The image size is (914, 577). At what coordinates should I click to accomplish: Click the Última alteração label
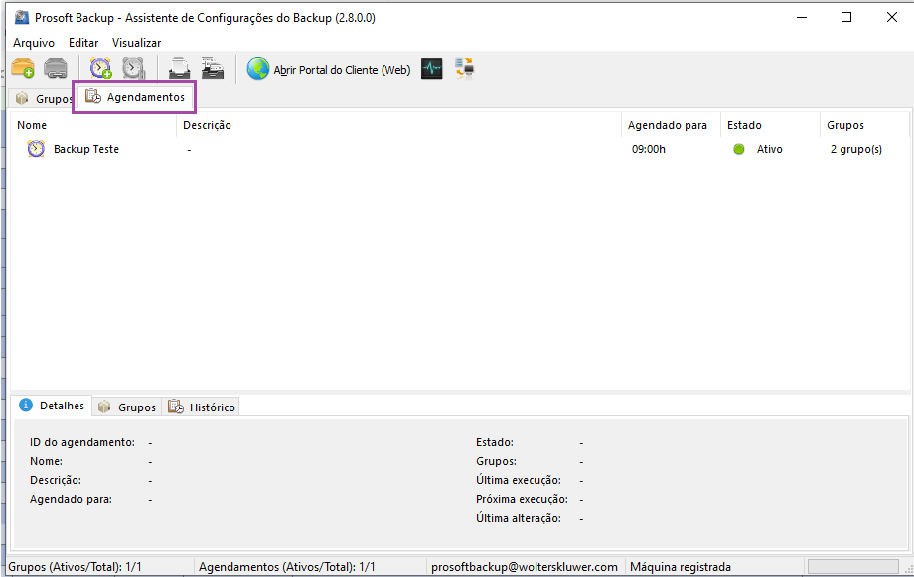[x=518, y=518]
